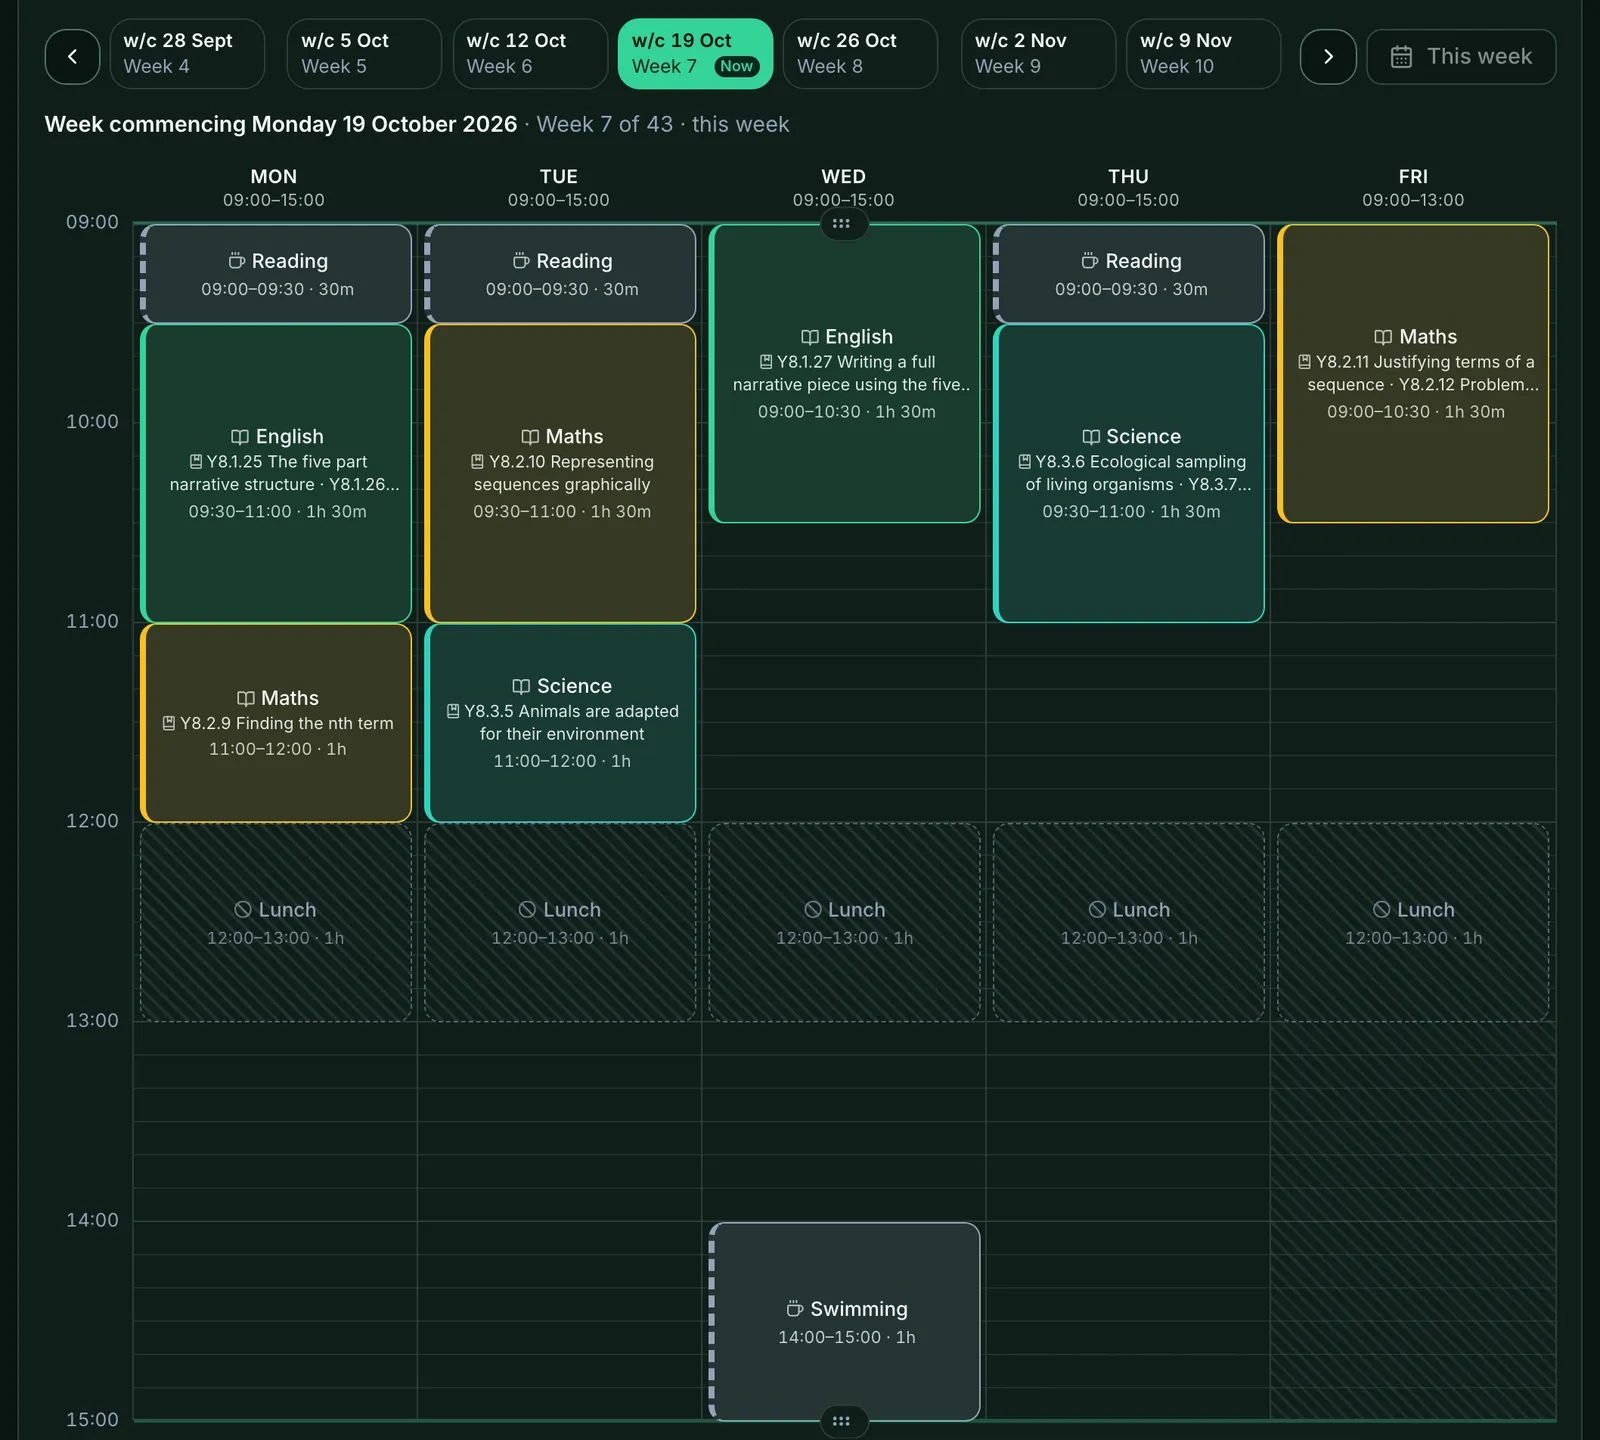The width and height of the screenshot is (1600, 1440).
Task: Open Tuesday's Reading 09:00–09:30 block
Action: tap(560, 274)
